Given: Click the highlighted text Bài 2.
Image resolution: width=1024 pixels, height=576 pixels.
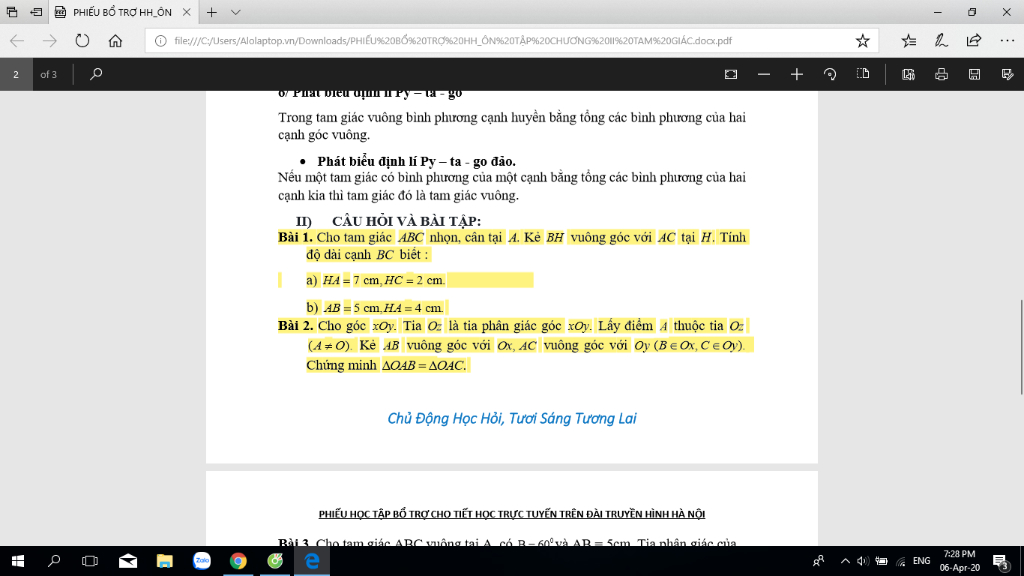Looking at the screenshot, I should (295, 325).
